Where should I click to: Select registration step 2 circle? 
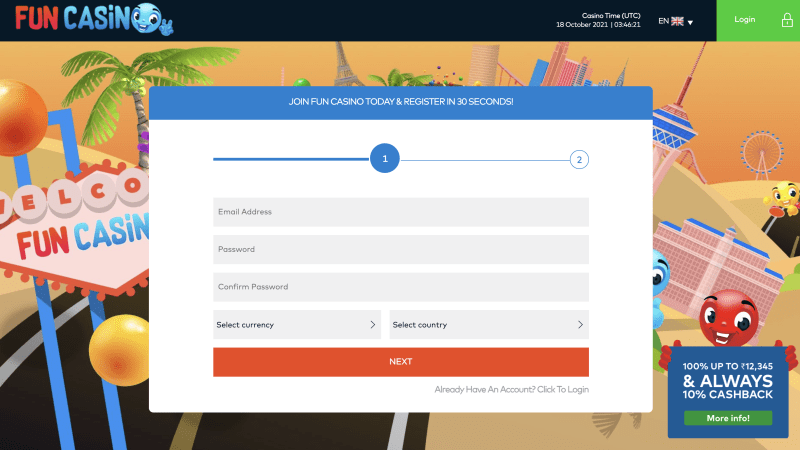tap(579, 160)
